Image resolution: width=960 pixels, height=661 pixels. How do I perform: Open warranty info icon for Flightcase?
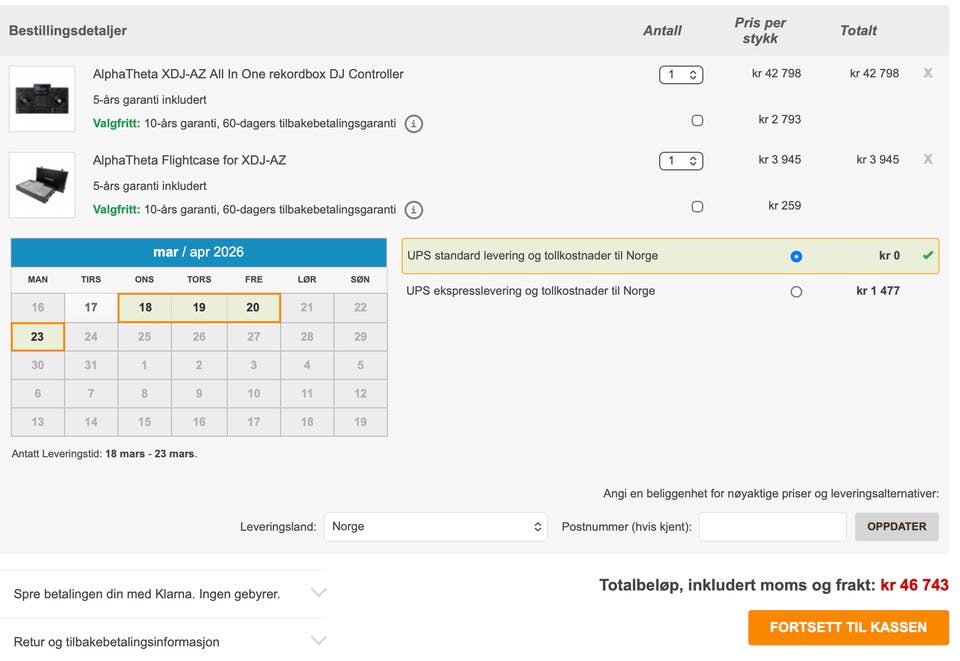coord(414,210)
